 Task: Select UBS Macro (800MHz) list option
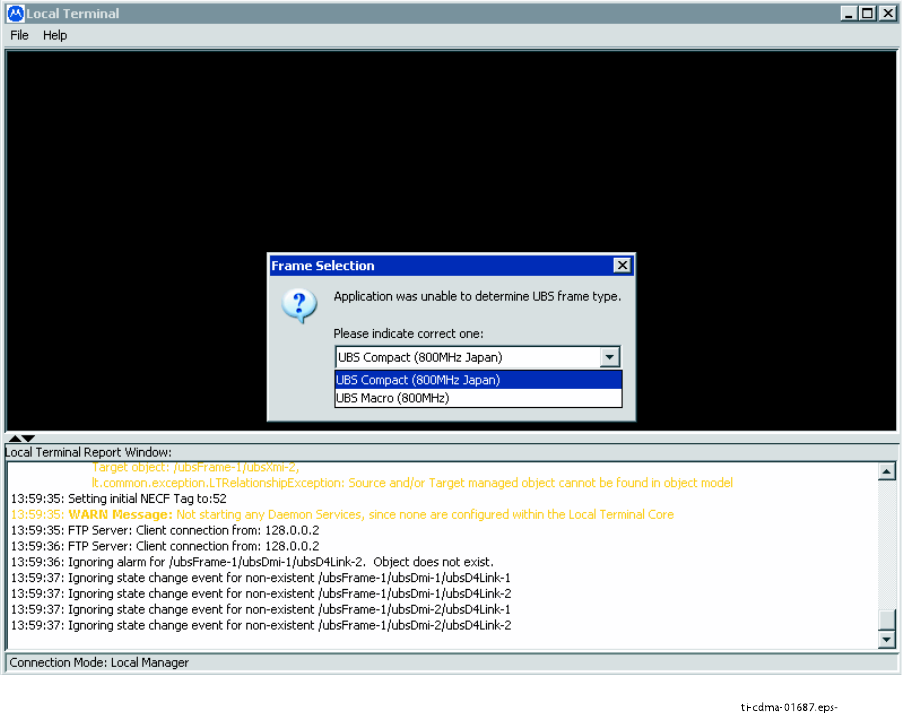478,398
